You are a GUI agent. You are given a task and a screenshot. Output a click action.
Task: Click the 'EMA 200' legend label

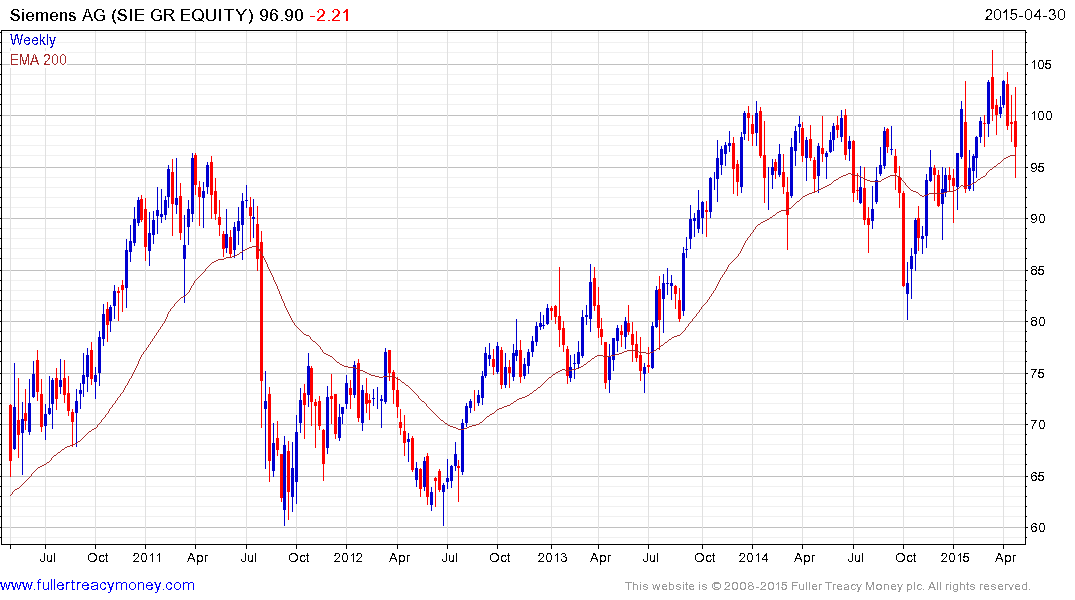[x=38, y=60]
